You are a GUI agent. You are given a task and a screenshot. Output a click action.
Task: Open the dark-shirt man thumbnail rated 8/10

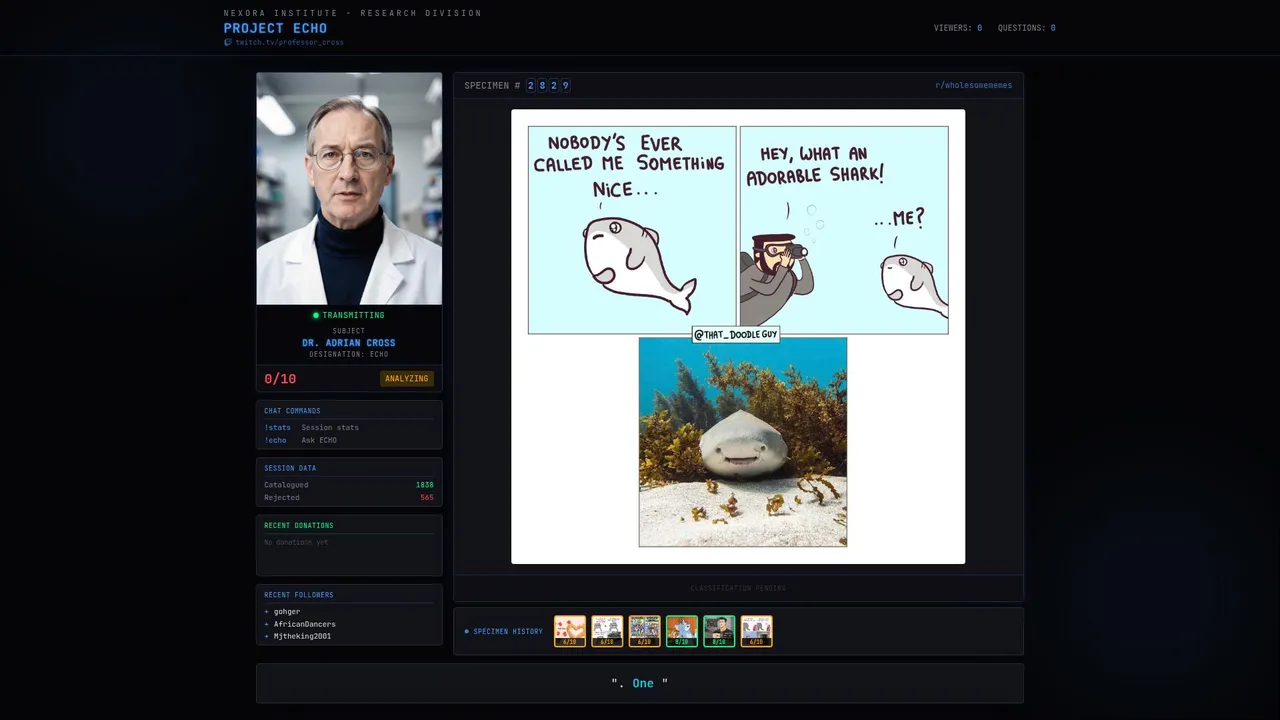coord(719,631)
